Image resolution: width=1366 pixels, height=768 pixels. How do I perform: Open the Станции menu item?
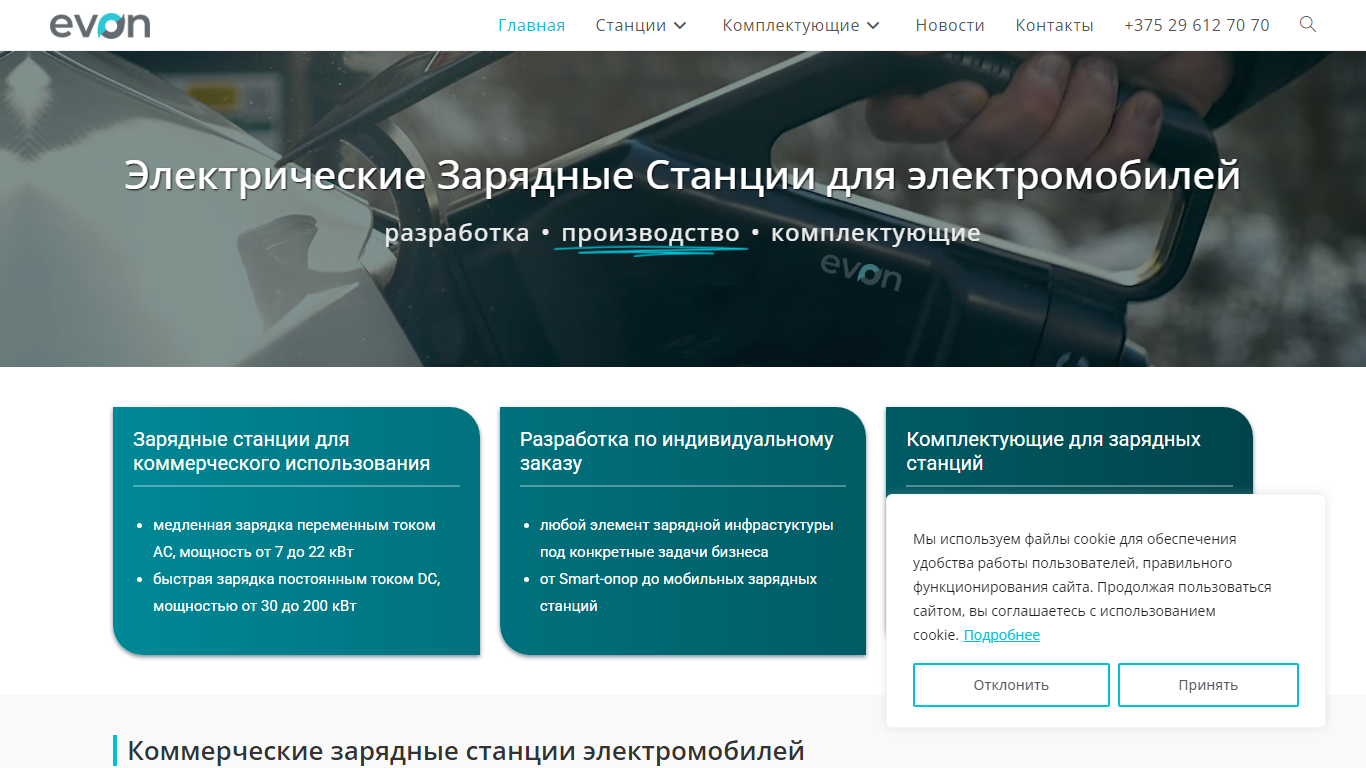click(x=631, y=25)
